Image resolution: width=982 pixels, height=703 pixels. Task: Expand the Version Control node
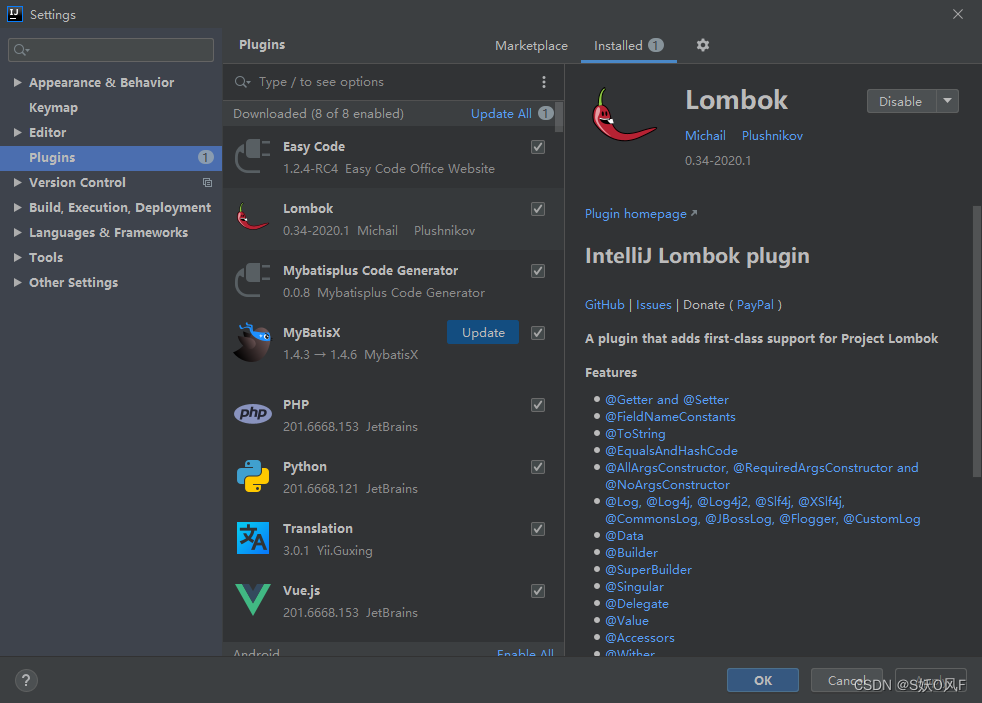pos(18,182)
